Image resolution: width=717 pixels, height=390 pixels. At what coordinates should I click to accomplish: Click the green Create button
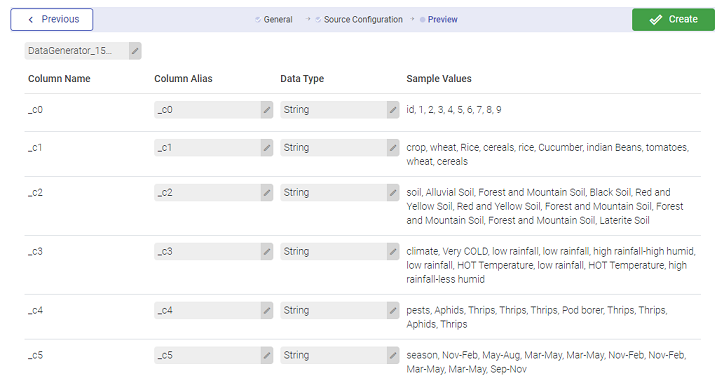[x=673, y=20]
